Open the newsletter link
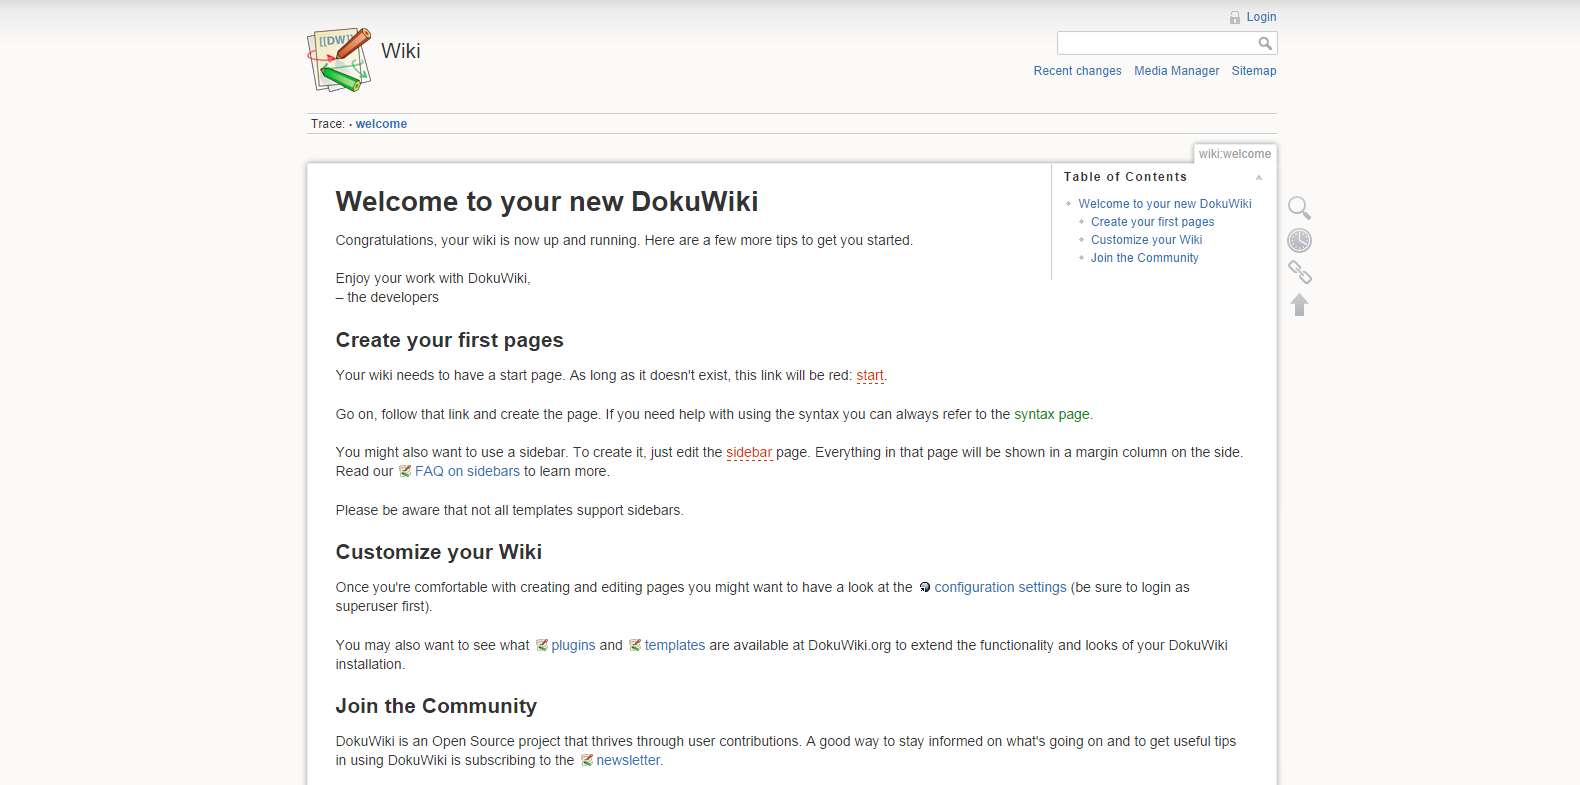This screenshot has width=1580, height=785. click(628, 760)
